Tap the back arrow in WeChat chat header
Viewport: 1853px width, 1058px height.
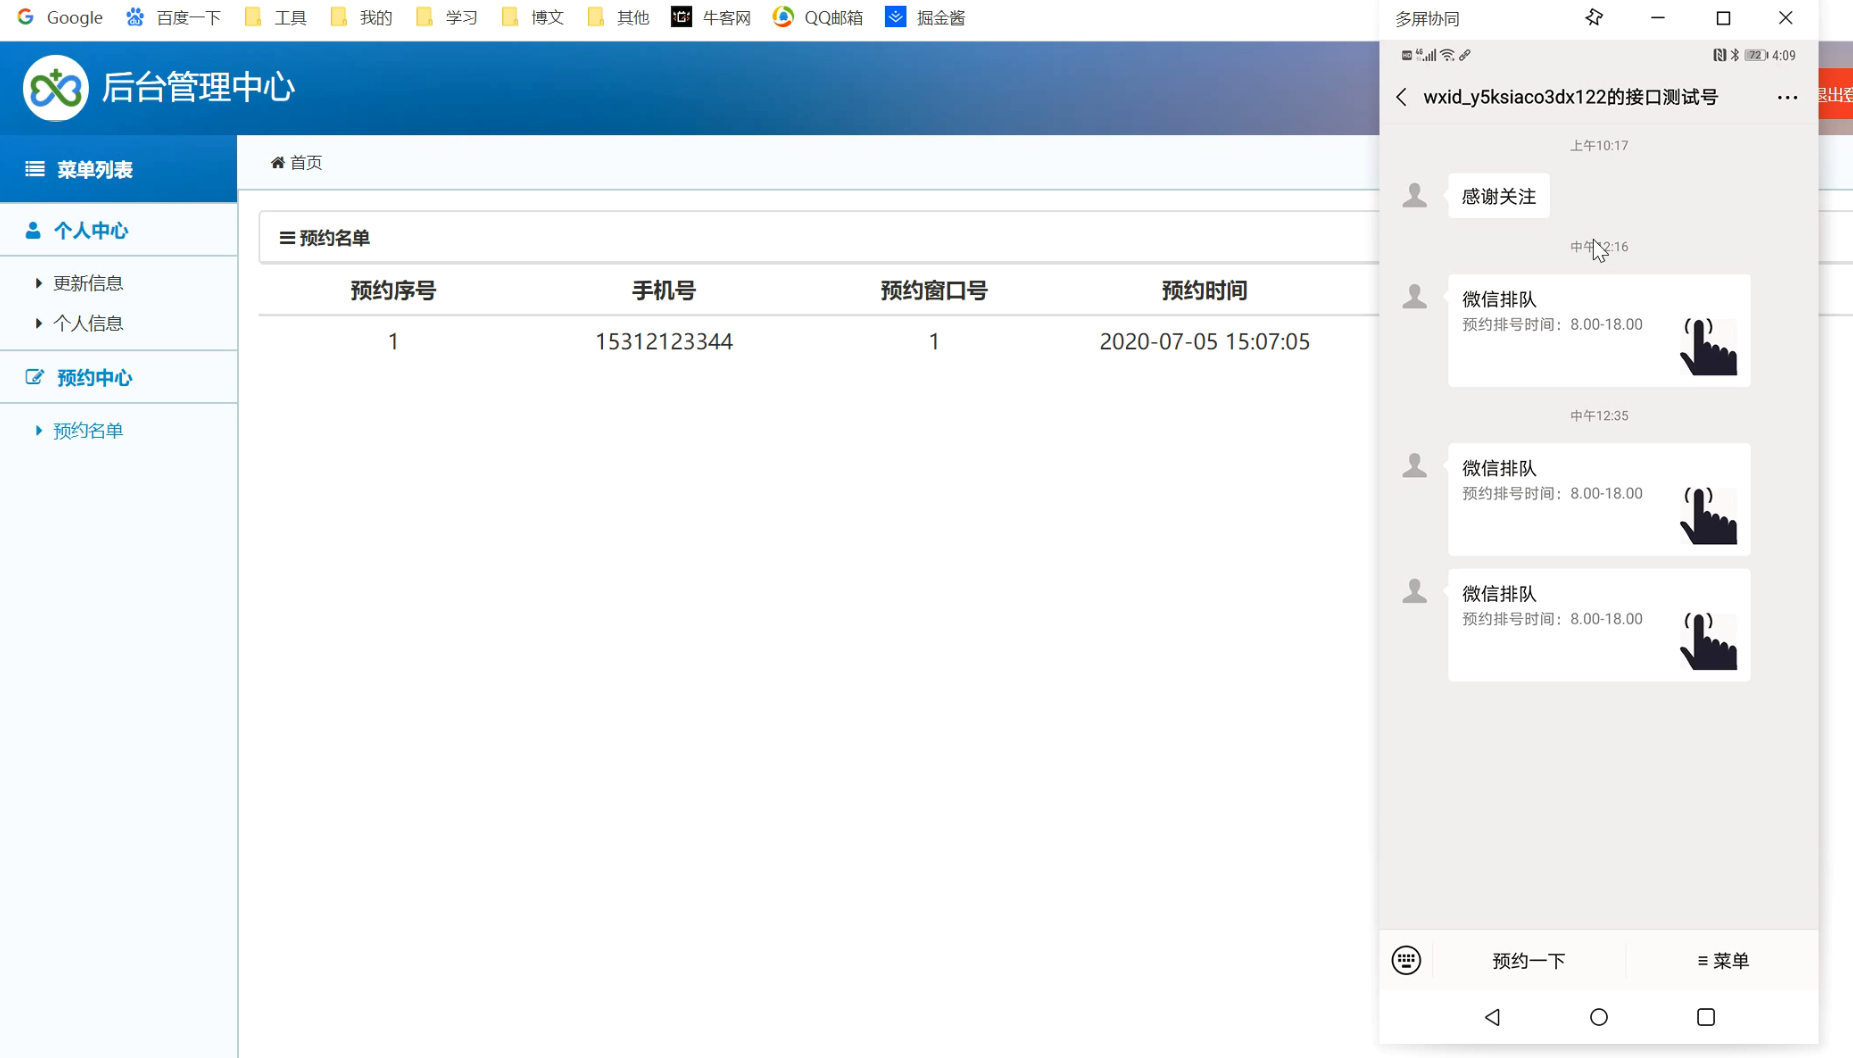[x=1402, y=97]
